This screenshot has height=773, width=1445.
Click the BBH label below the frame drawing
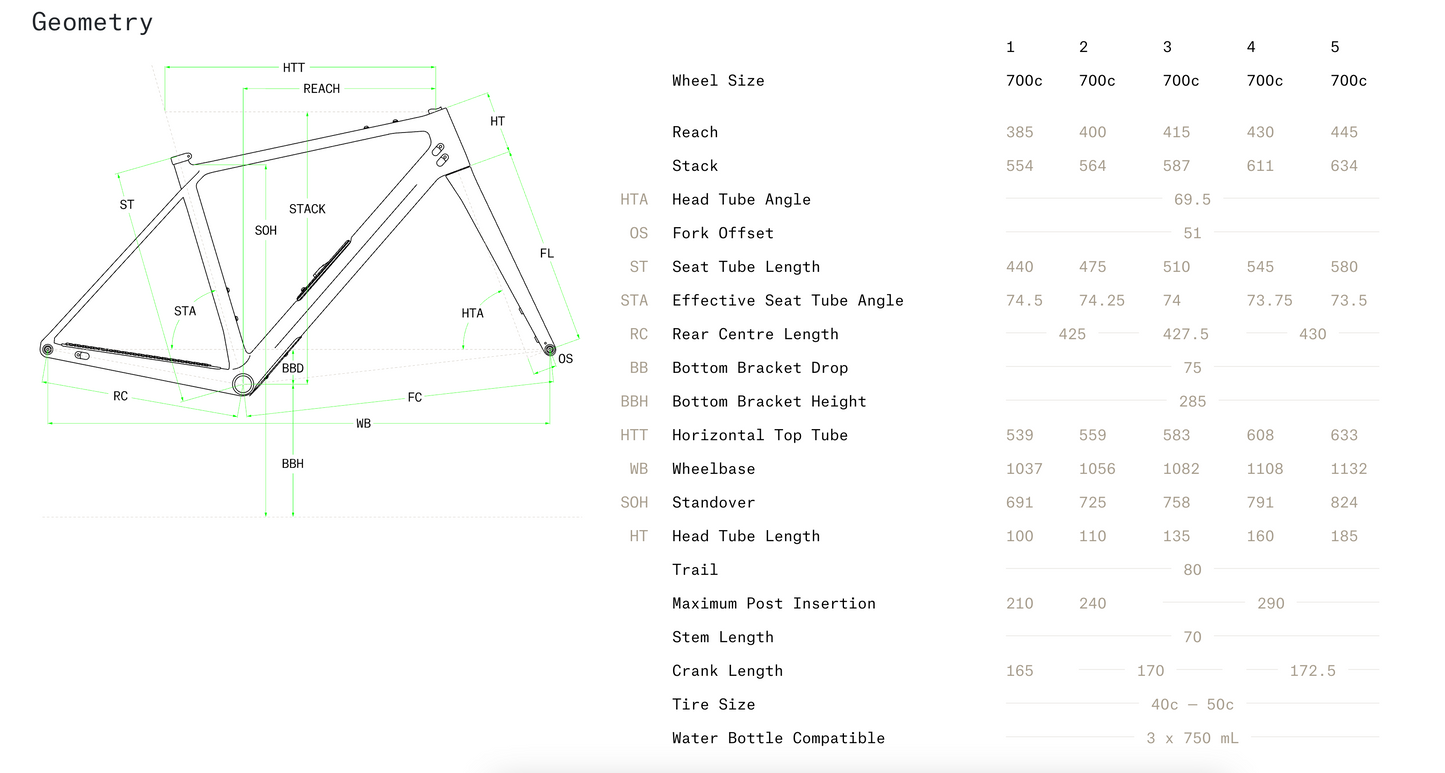pos(292,464)
